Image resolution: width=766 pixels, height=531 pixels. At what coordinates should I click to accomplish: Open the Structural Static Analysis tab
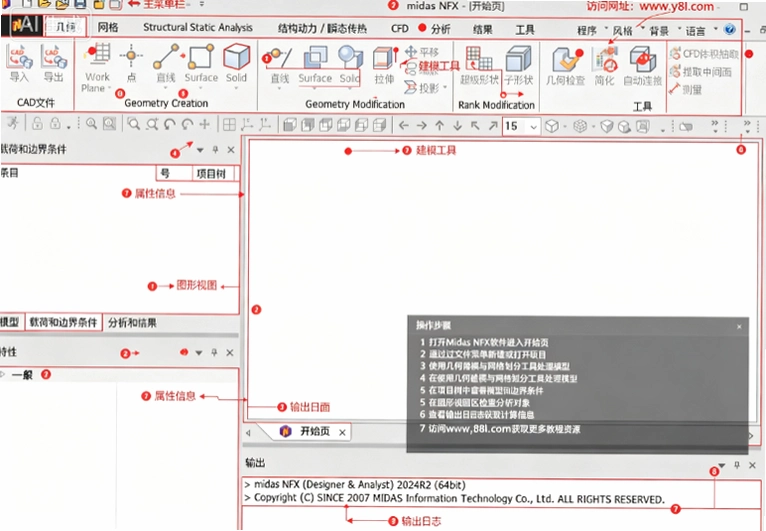(x=198, y=28)
